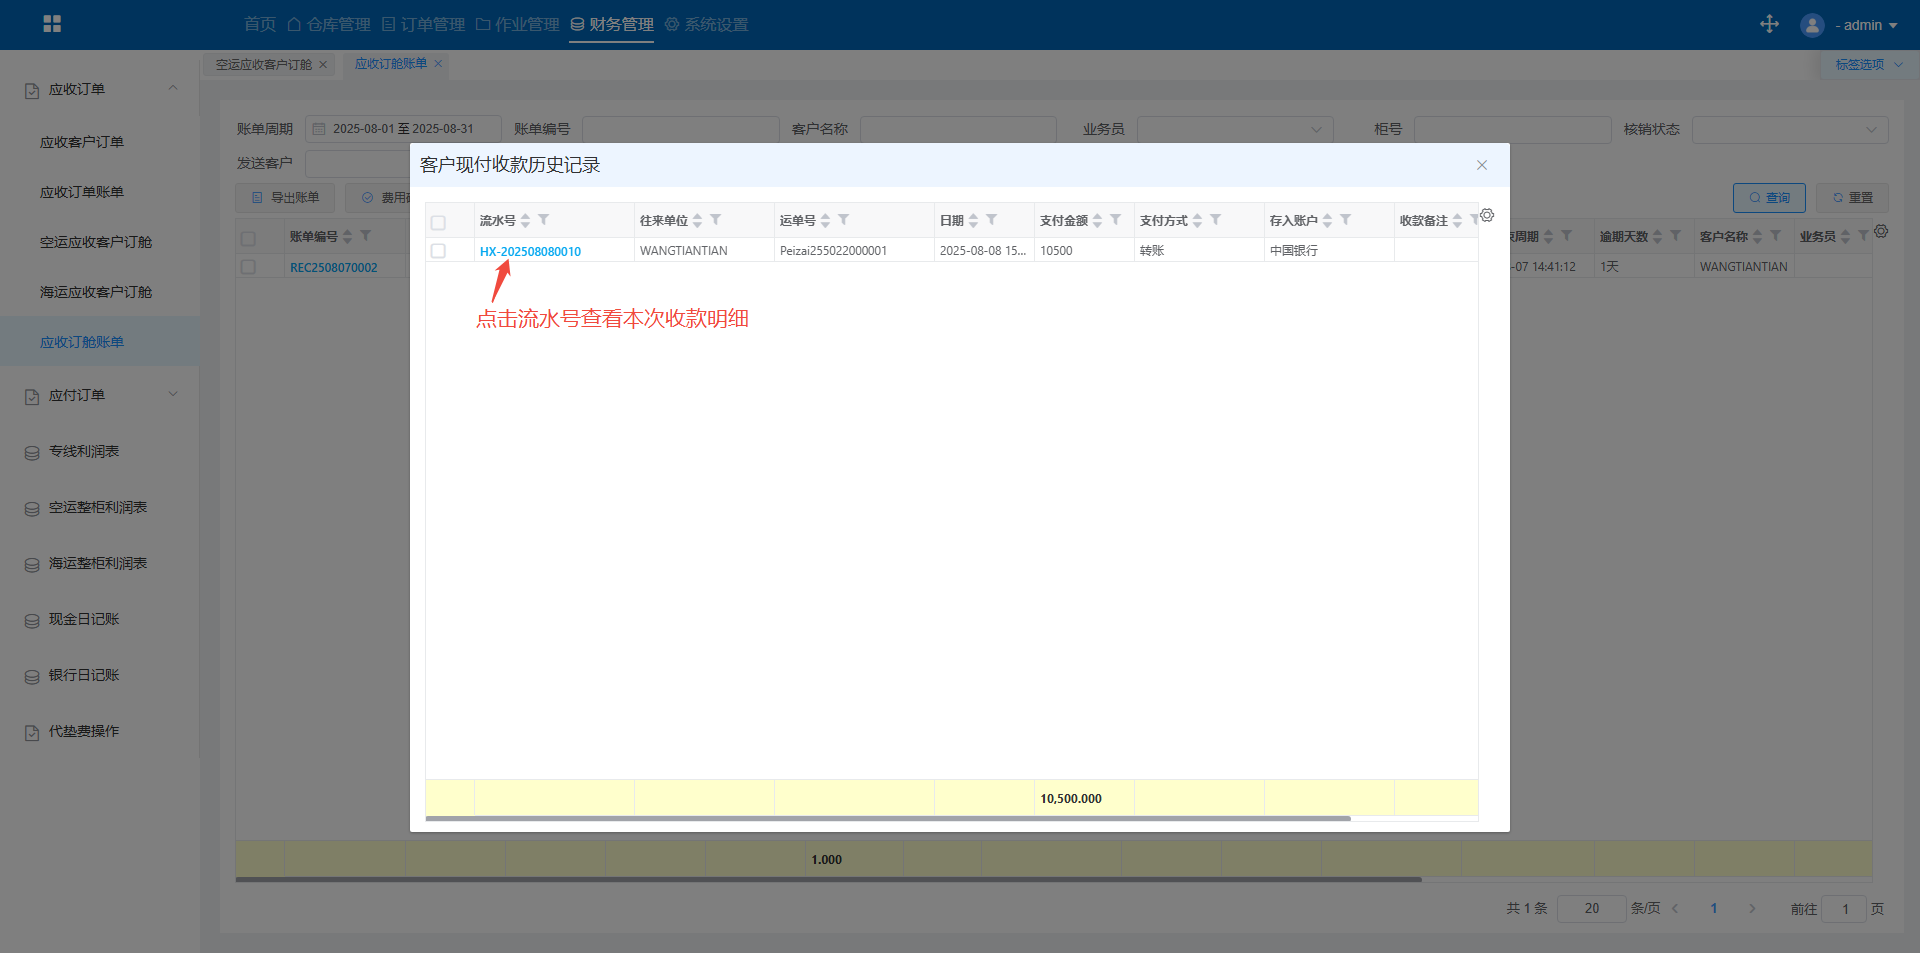The image size is (1920, 953).
Task: Open the HX-202508080010 serial number link
Action: tap(530, 251)
